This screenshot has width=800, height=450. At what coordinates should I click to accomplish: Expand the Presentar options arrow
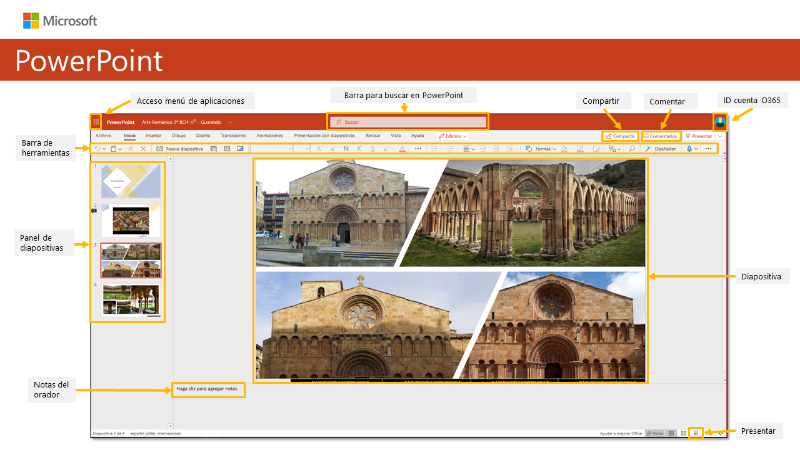pos(720,136)
